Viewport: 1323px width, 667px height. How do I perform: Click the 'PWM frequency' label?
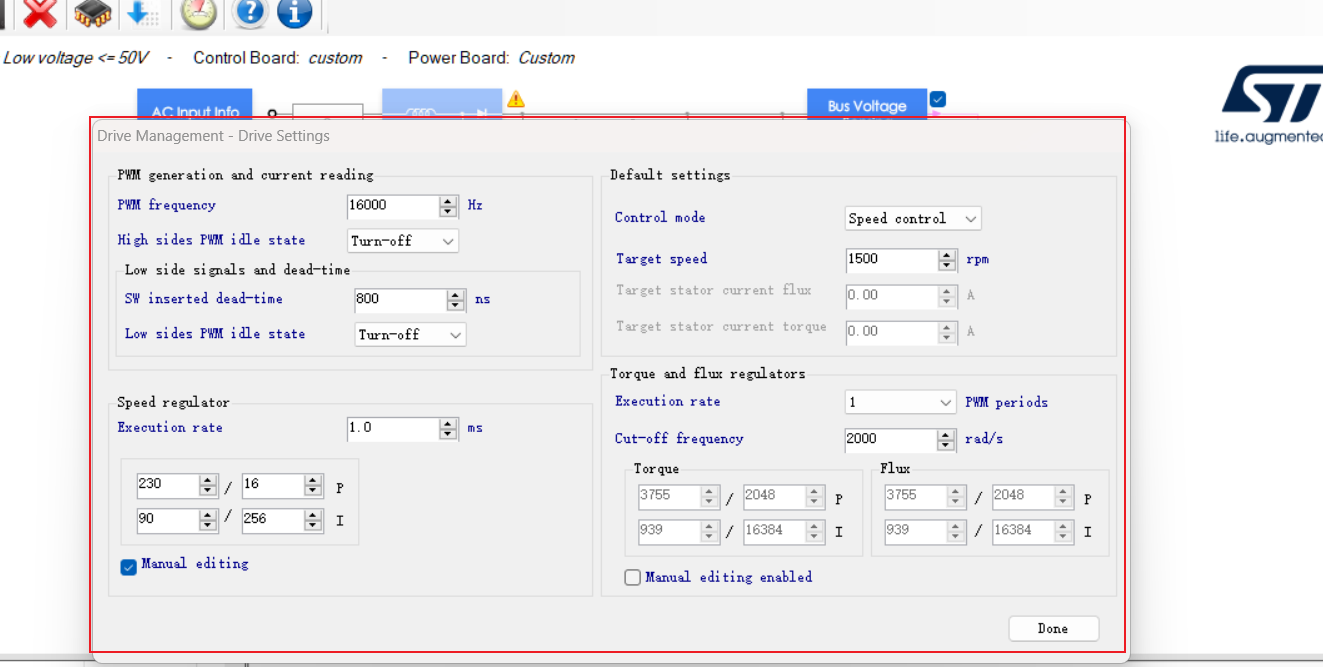click(x=166, y=205)
